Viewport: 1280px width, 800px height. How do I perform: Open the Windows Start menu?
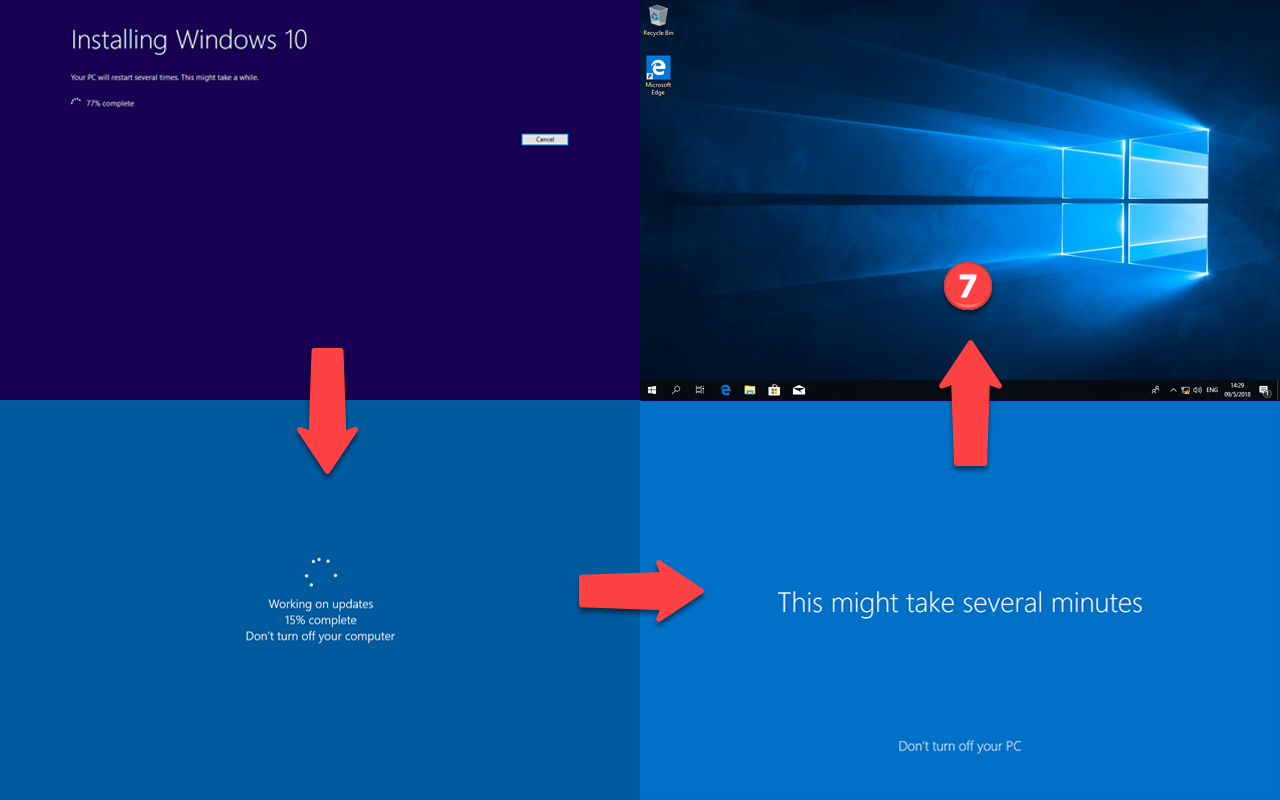click(652, 390)
